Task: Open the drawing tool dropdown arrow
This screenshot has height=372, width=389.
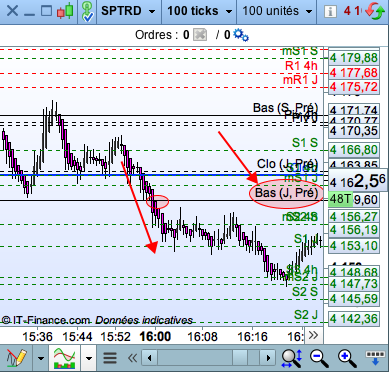Action: 41,359
